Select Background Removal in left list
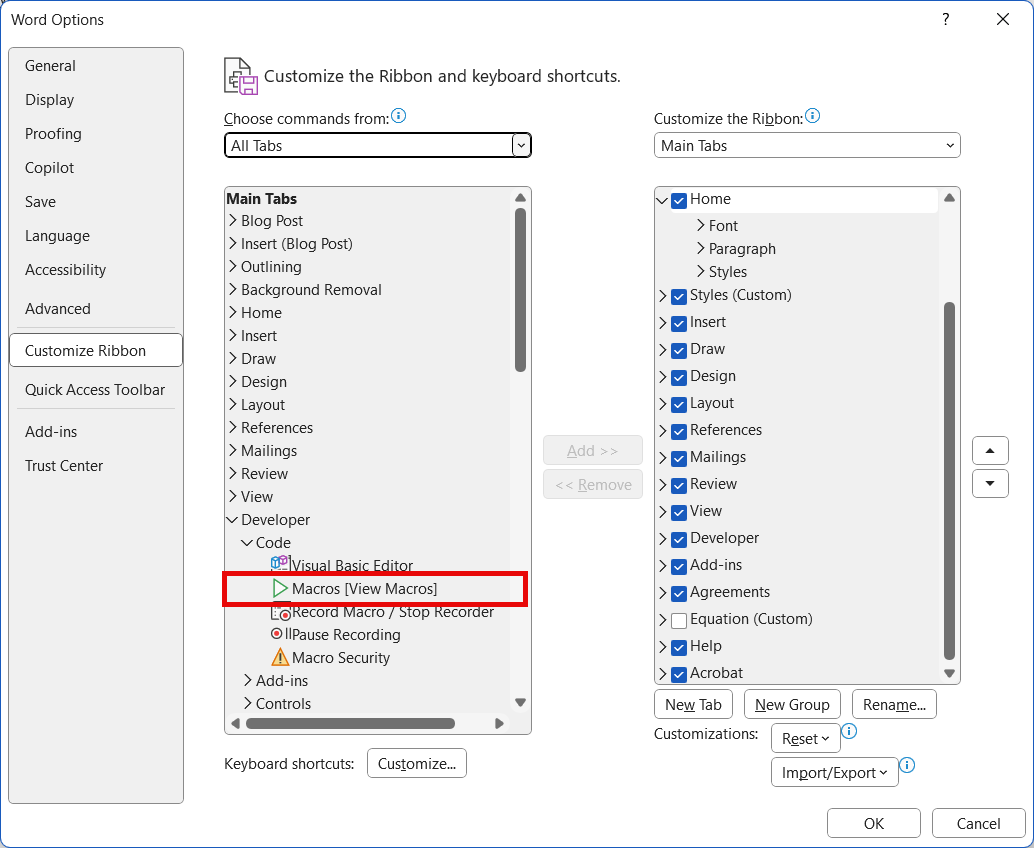Viewport: 1034px width, 848px height. tap(311, 289)
